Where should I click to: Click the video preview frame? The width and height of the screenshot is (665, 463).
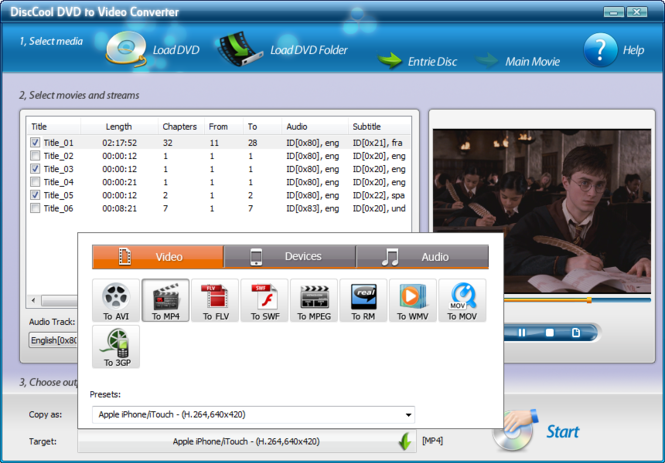tap(542, 211)
